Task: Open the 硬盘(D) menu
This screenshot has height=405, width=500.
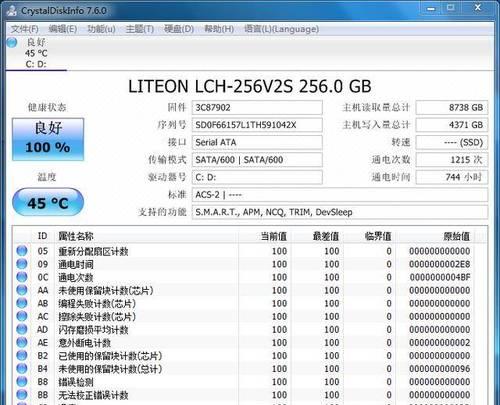Action: point(179,29)
